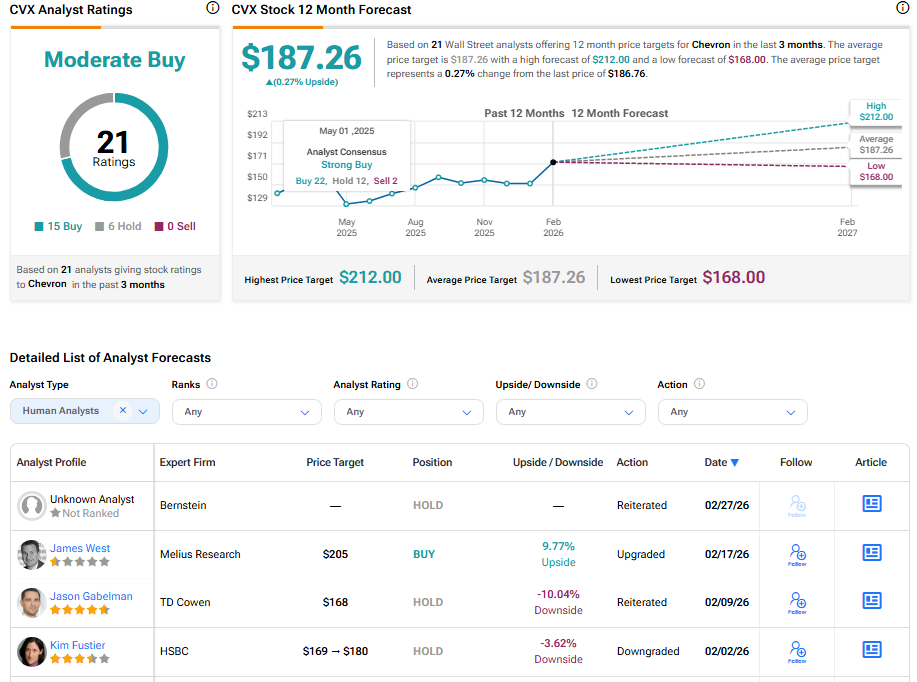
Task: Expand the Action filter dropdown
Action: coord(732,412)
